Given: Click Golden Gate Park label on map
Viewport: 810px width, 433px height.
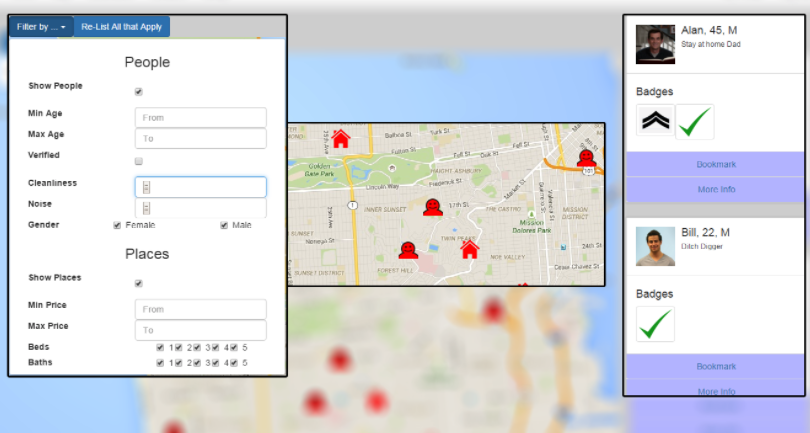Looking at the screenshot, I should tap(321, 170).
